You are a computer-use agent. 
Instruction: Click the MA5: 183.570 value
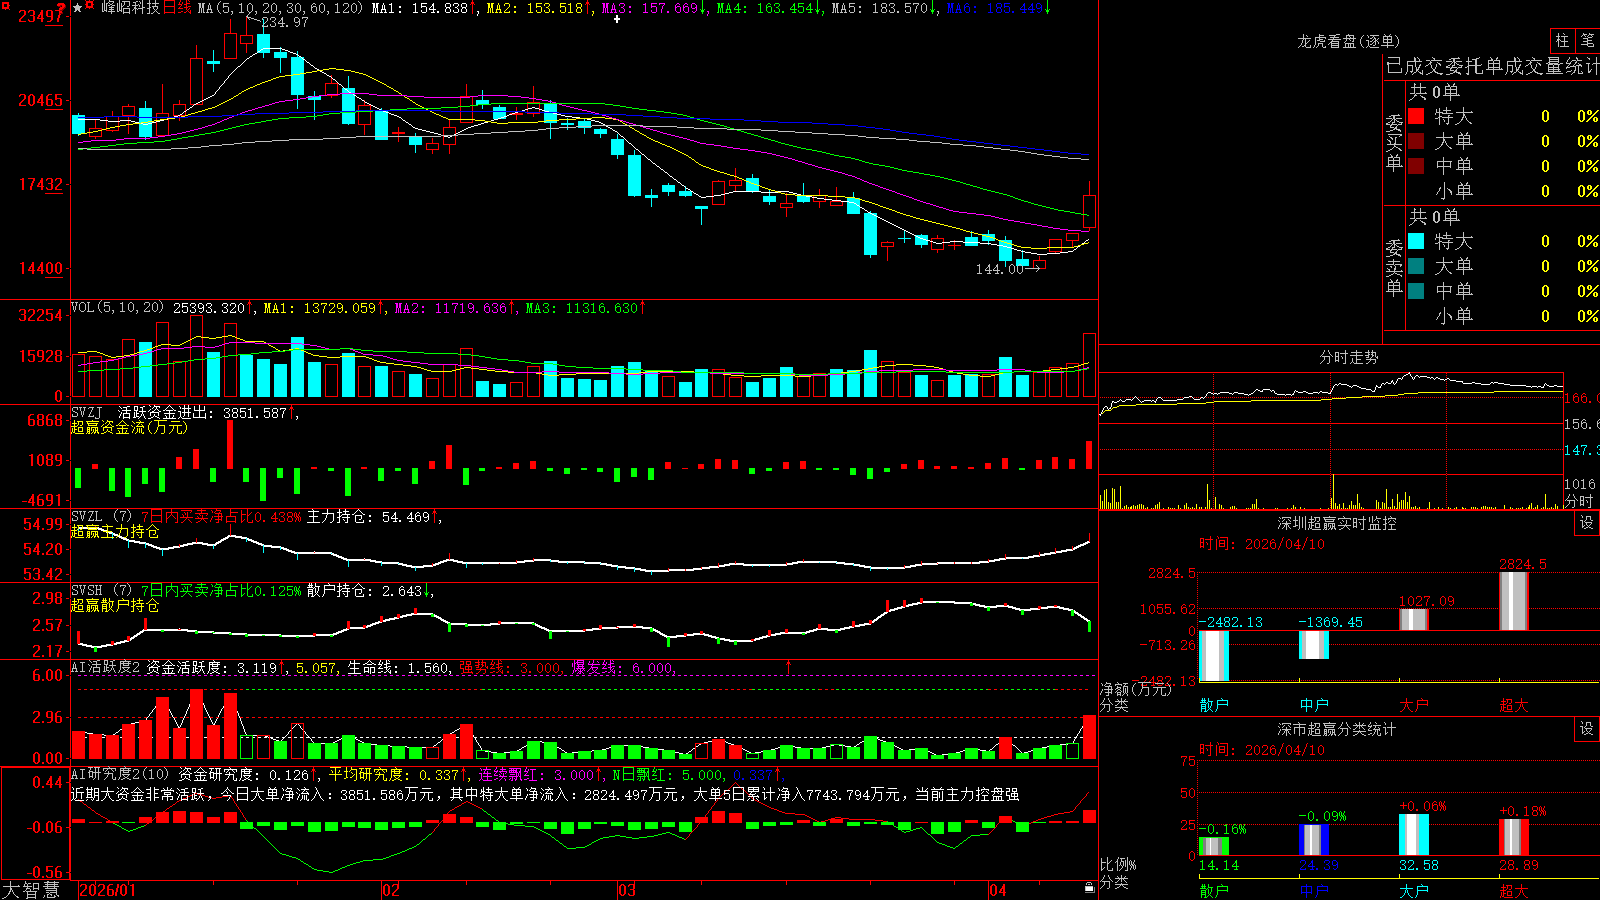tap(880, 8)
